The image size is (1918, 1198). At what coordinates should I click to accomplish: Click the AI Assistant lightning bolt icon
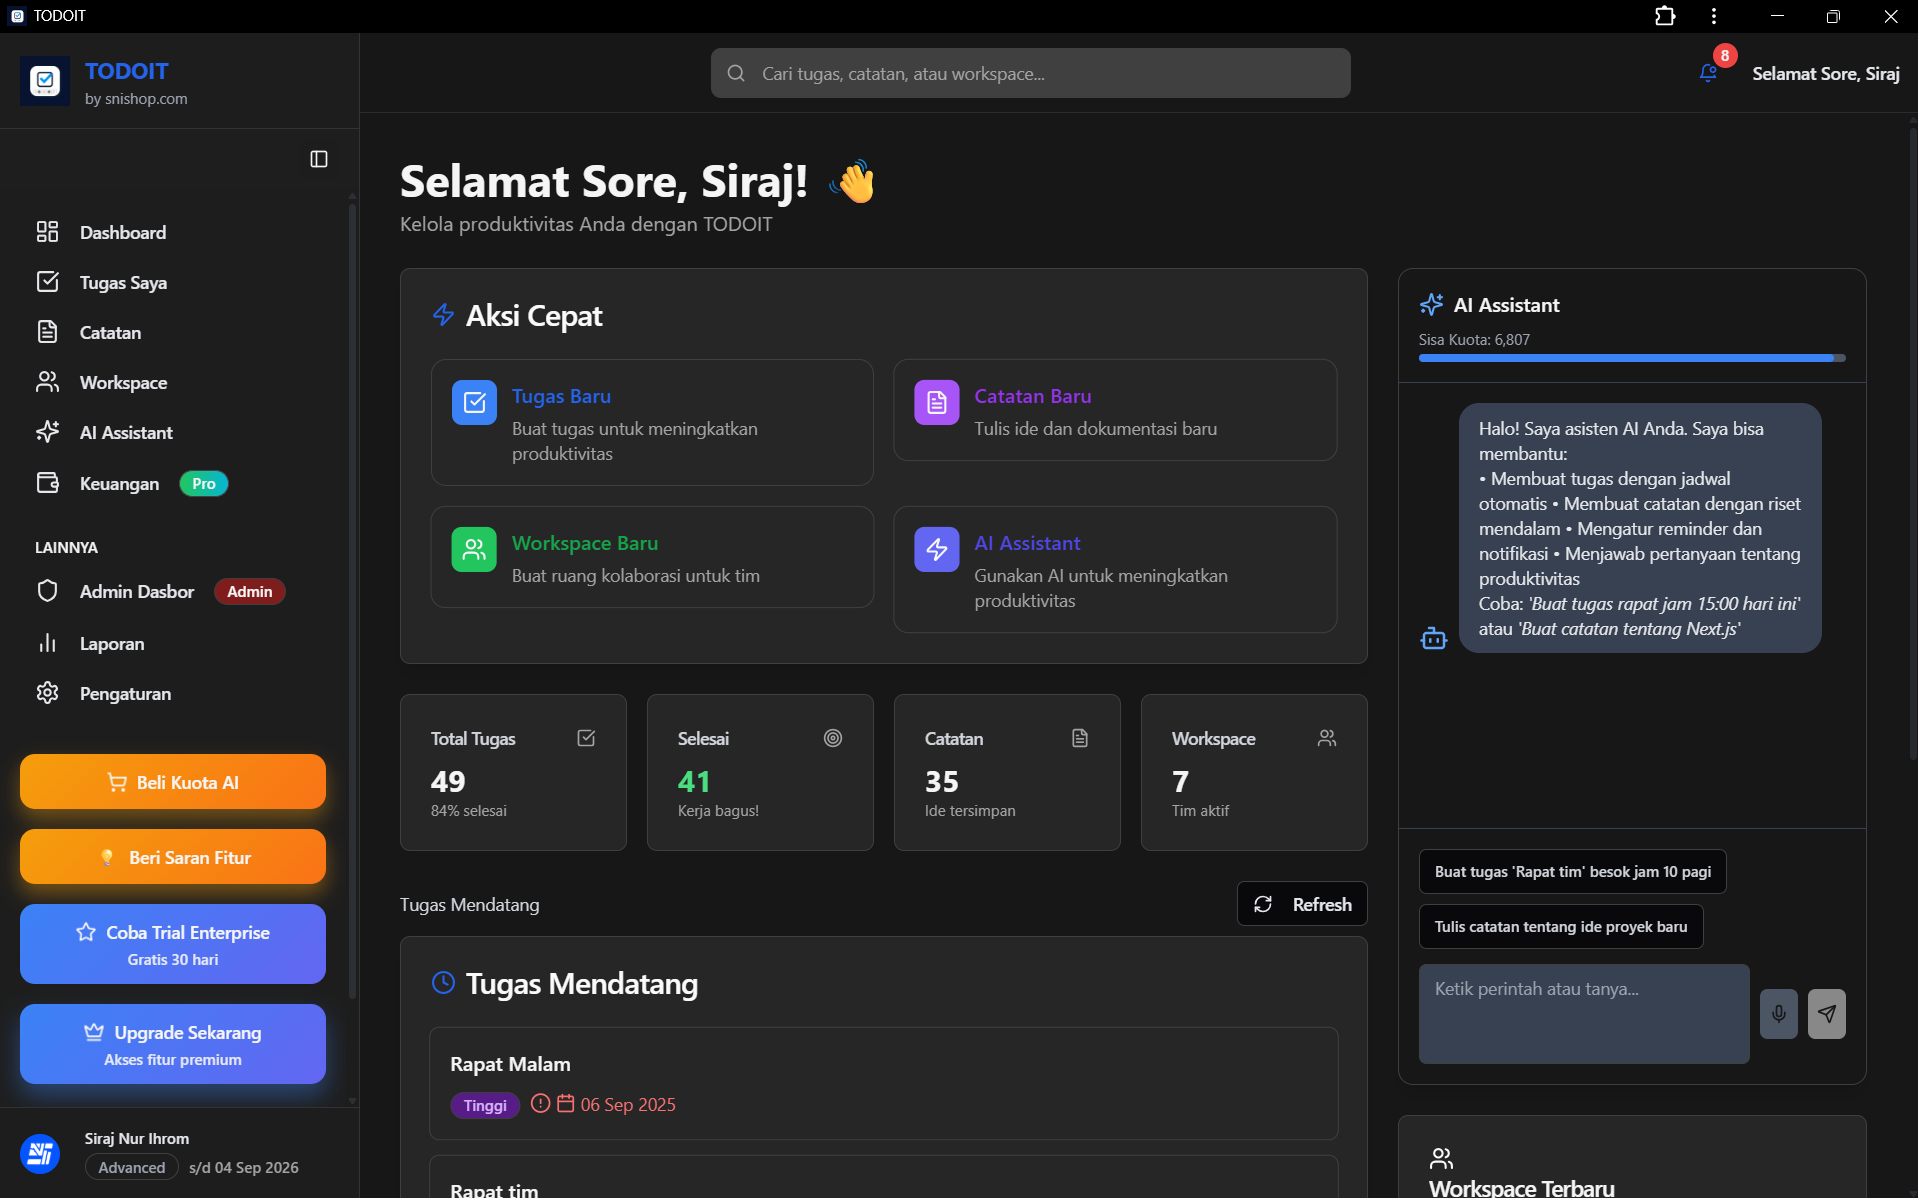[x=936, y=550]
